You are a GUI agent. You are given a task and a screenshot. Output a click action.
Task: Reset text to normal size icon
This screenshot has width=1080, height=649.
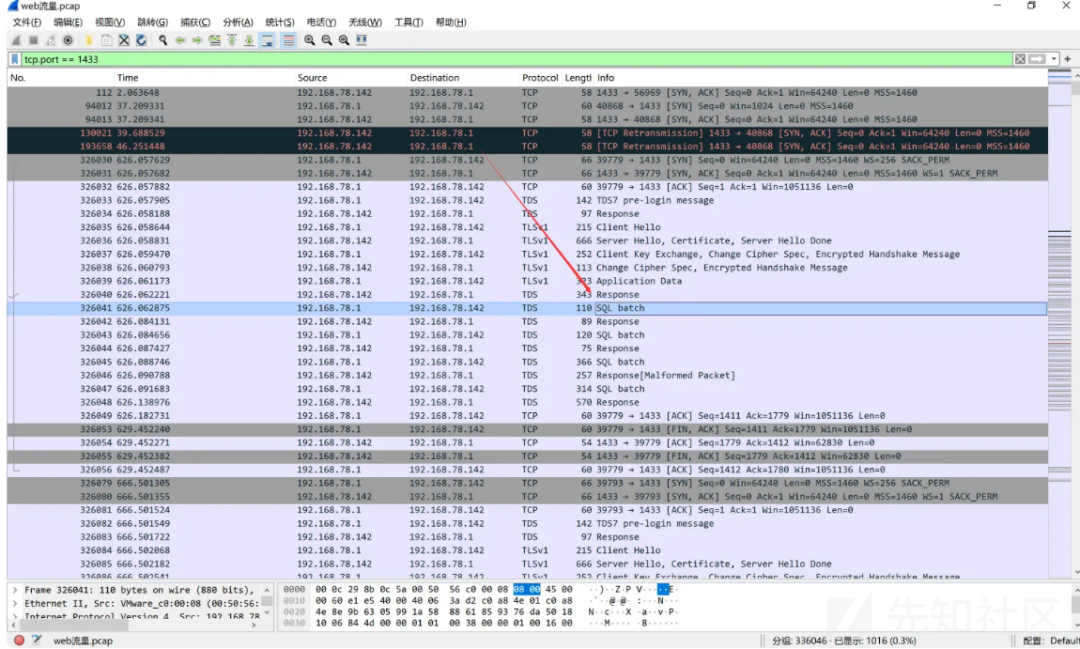click(344, 41)
